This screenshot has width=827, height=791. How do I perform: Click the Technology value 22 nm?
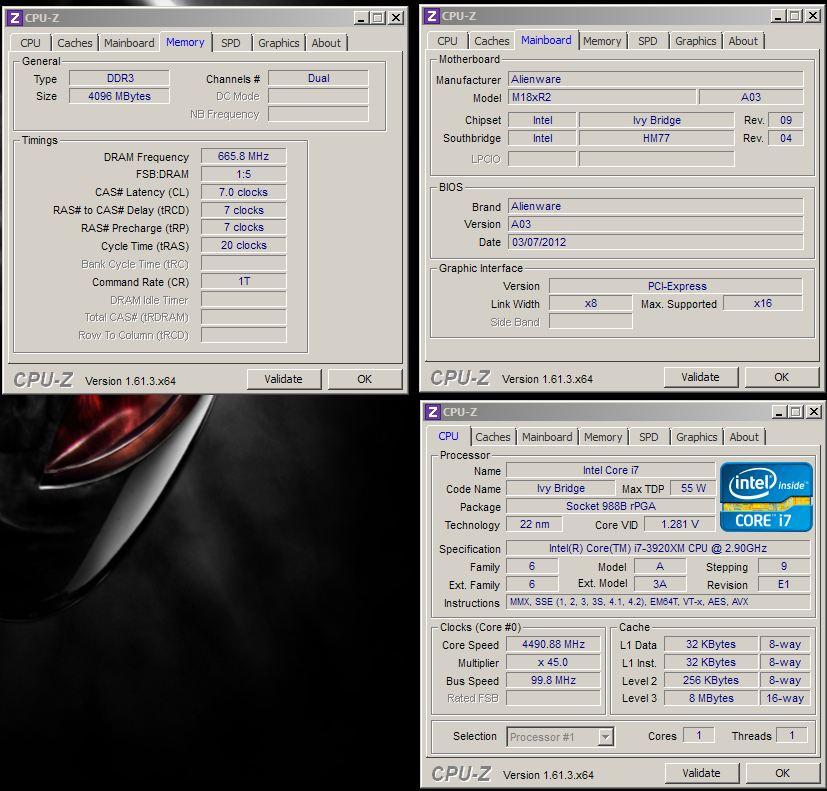534,524
